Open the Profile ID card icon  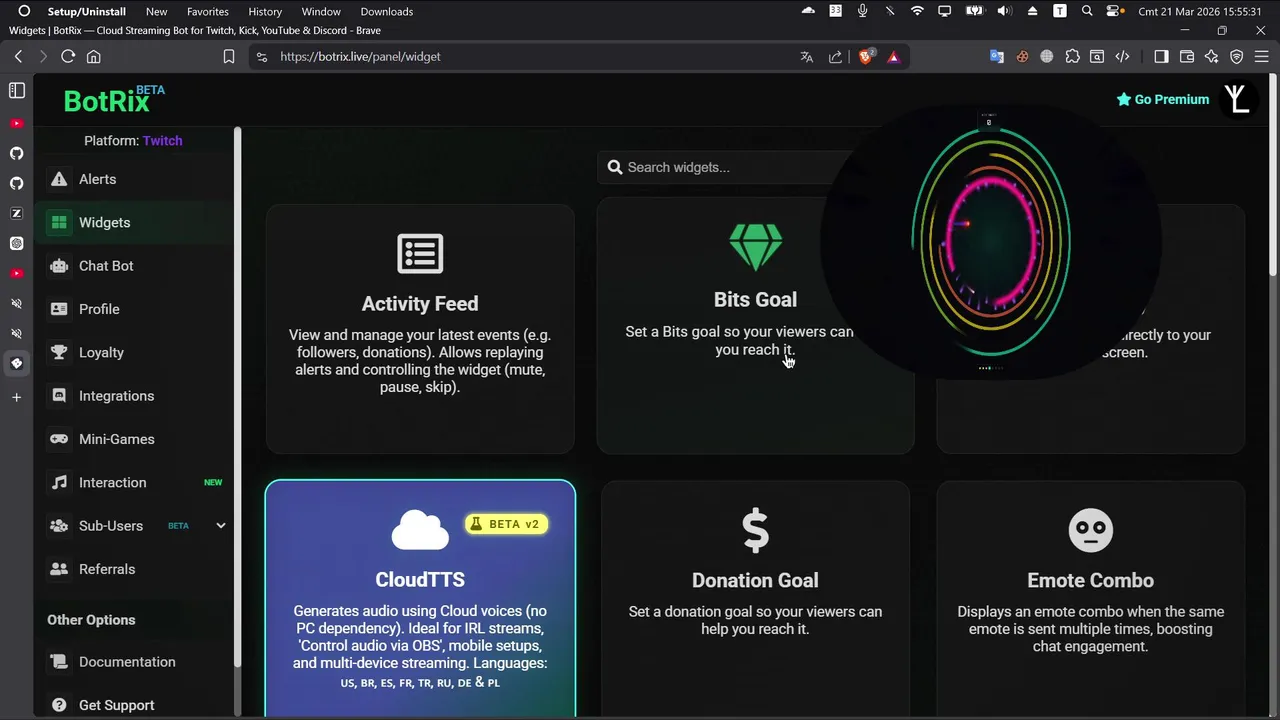tap(59, 309)
